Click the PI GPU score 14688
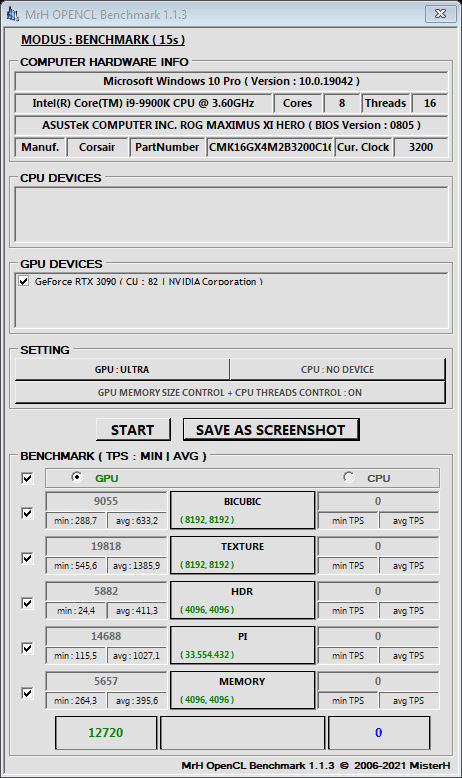 pos(106,636)
